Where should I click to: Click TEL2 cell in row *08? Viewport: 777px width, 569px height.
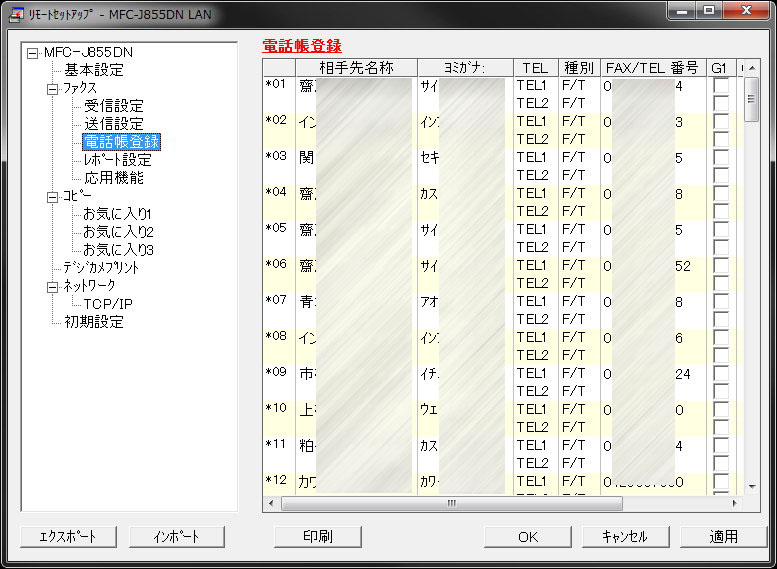(536, 355)
